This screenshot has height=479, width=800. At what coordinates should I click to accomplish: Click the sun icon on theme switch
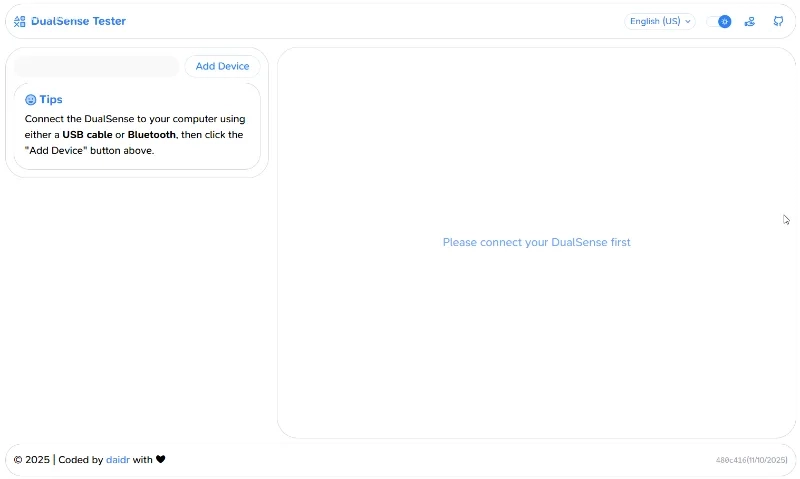[x=724, y=21]
